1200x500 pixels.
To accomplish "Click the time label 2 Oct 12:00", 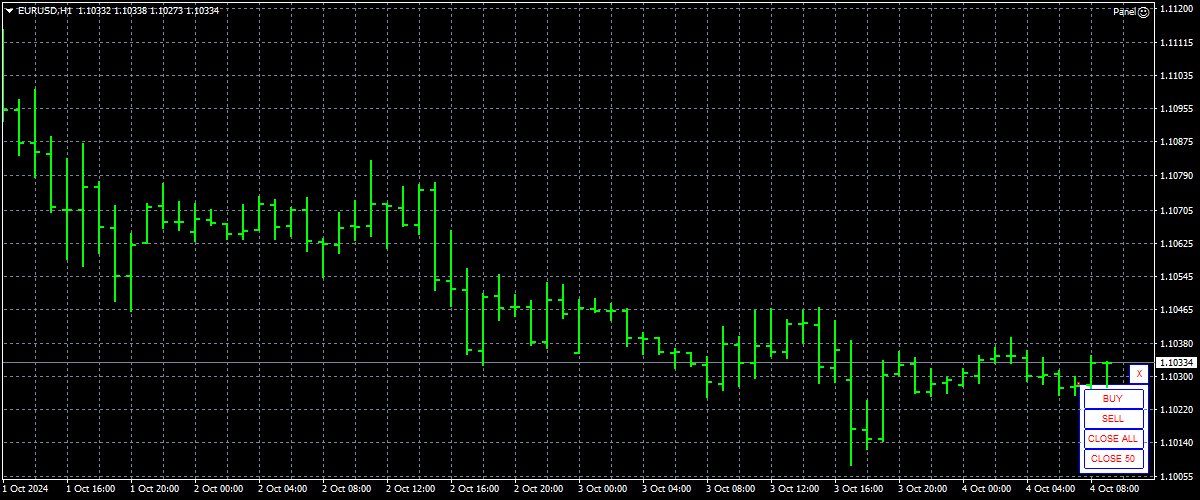I will pos(410,489).
